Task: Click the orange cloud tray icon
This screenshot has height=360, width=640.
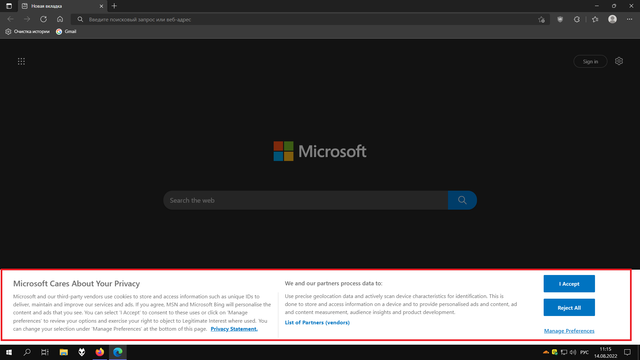Action: coord(546,352)
